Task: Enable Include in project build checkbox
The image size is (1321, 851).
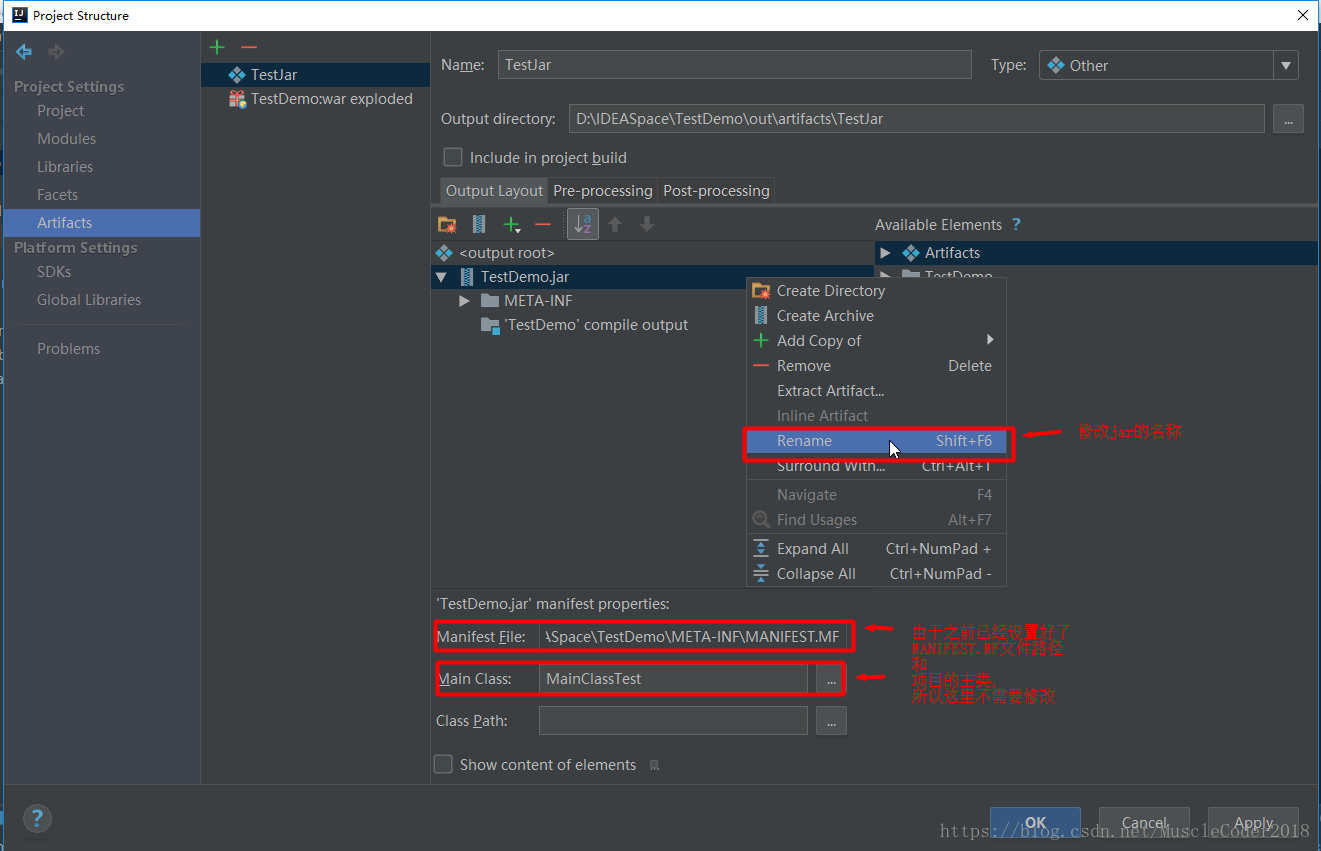Action: coord(453,158)
